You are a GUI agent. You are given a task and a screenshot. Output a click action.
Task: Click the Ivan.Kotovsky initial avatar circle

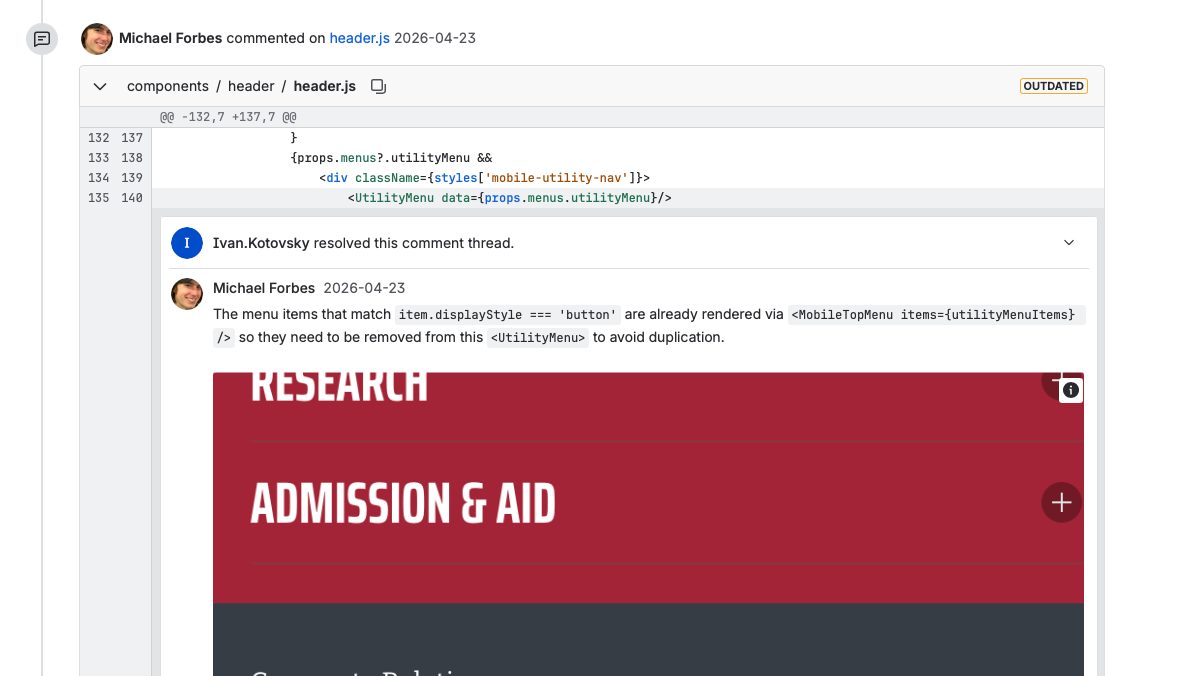pos(187,243)
